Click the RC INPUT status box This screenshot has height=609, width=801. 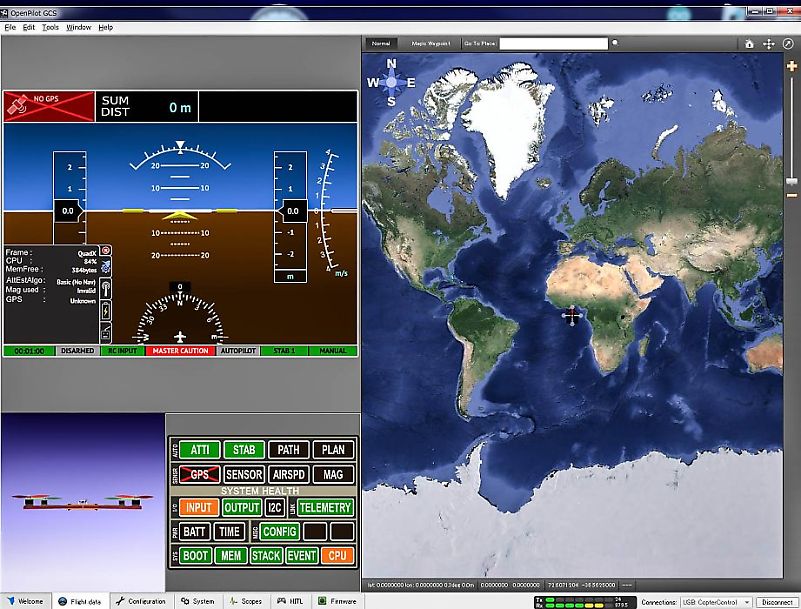coord(123,351)
